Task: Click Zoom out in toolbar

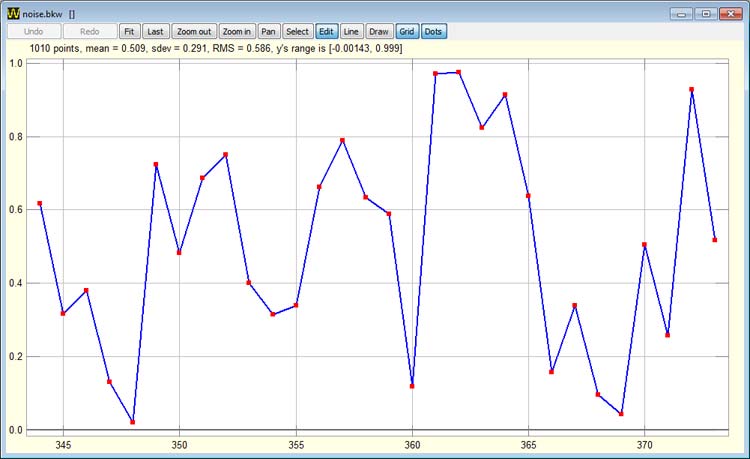Action: pyautogui.click(x=194, y=32)
